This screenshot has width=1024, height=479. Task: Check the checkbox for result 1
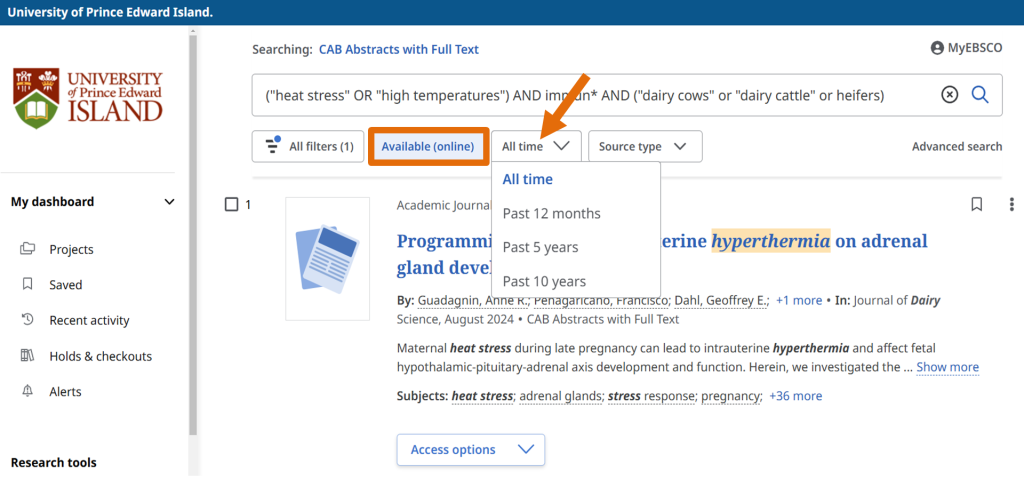(x=232, y=205)
